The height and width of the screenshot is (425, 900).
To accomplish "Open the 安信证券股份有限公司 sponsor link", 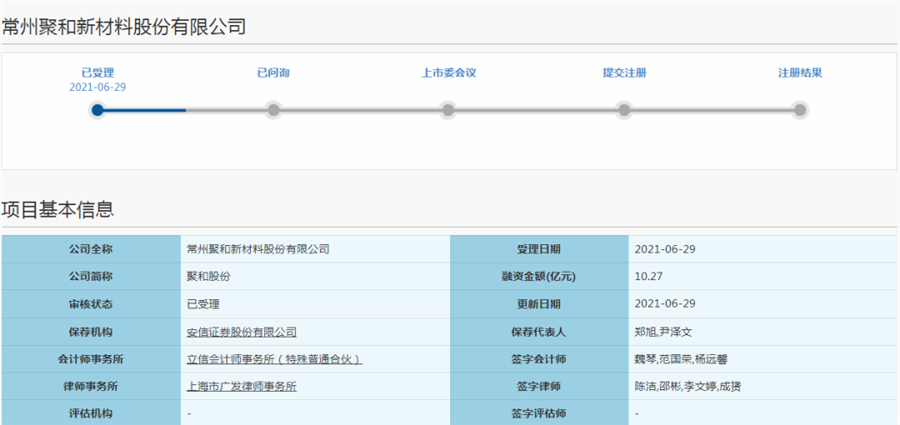I will coord(241,331).
